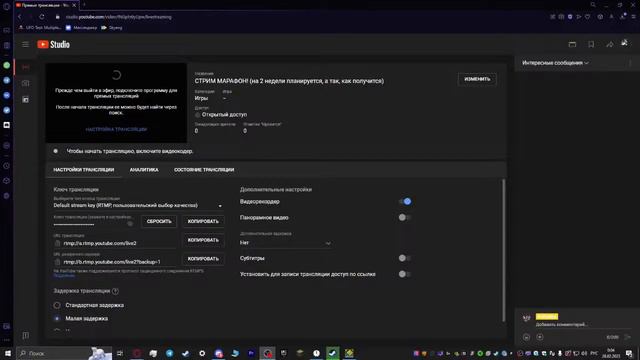This screenshot has height=360, width=640.
Task: Switch to the Состояние трансляции tab
Action: pyautogui.click(x=204, y=170)
